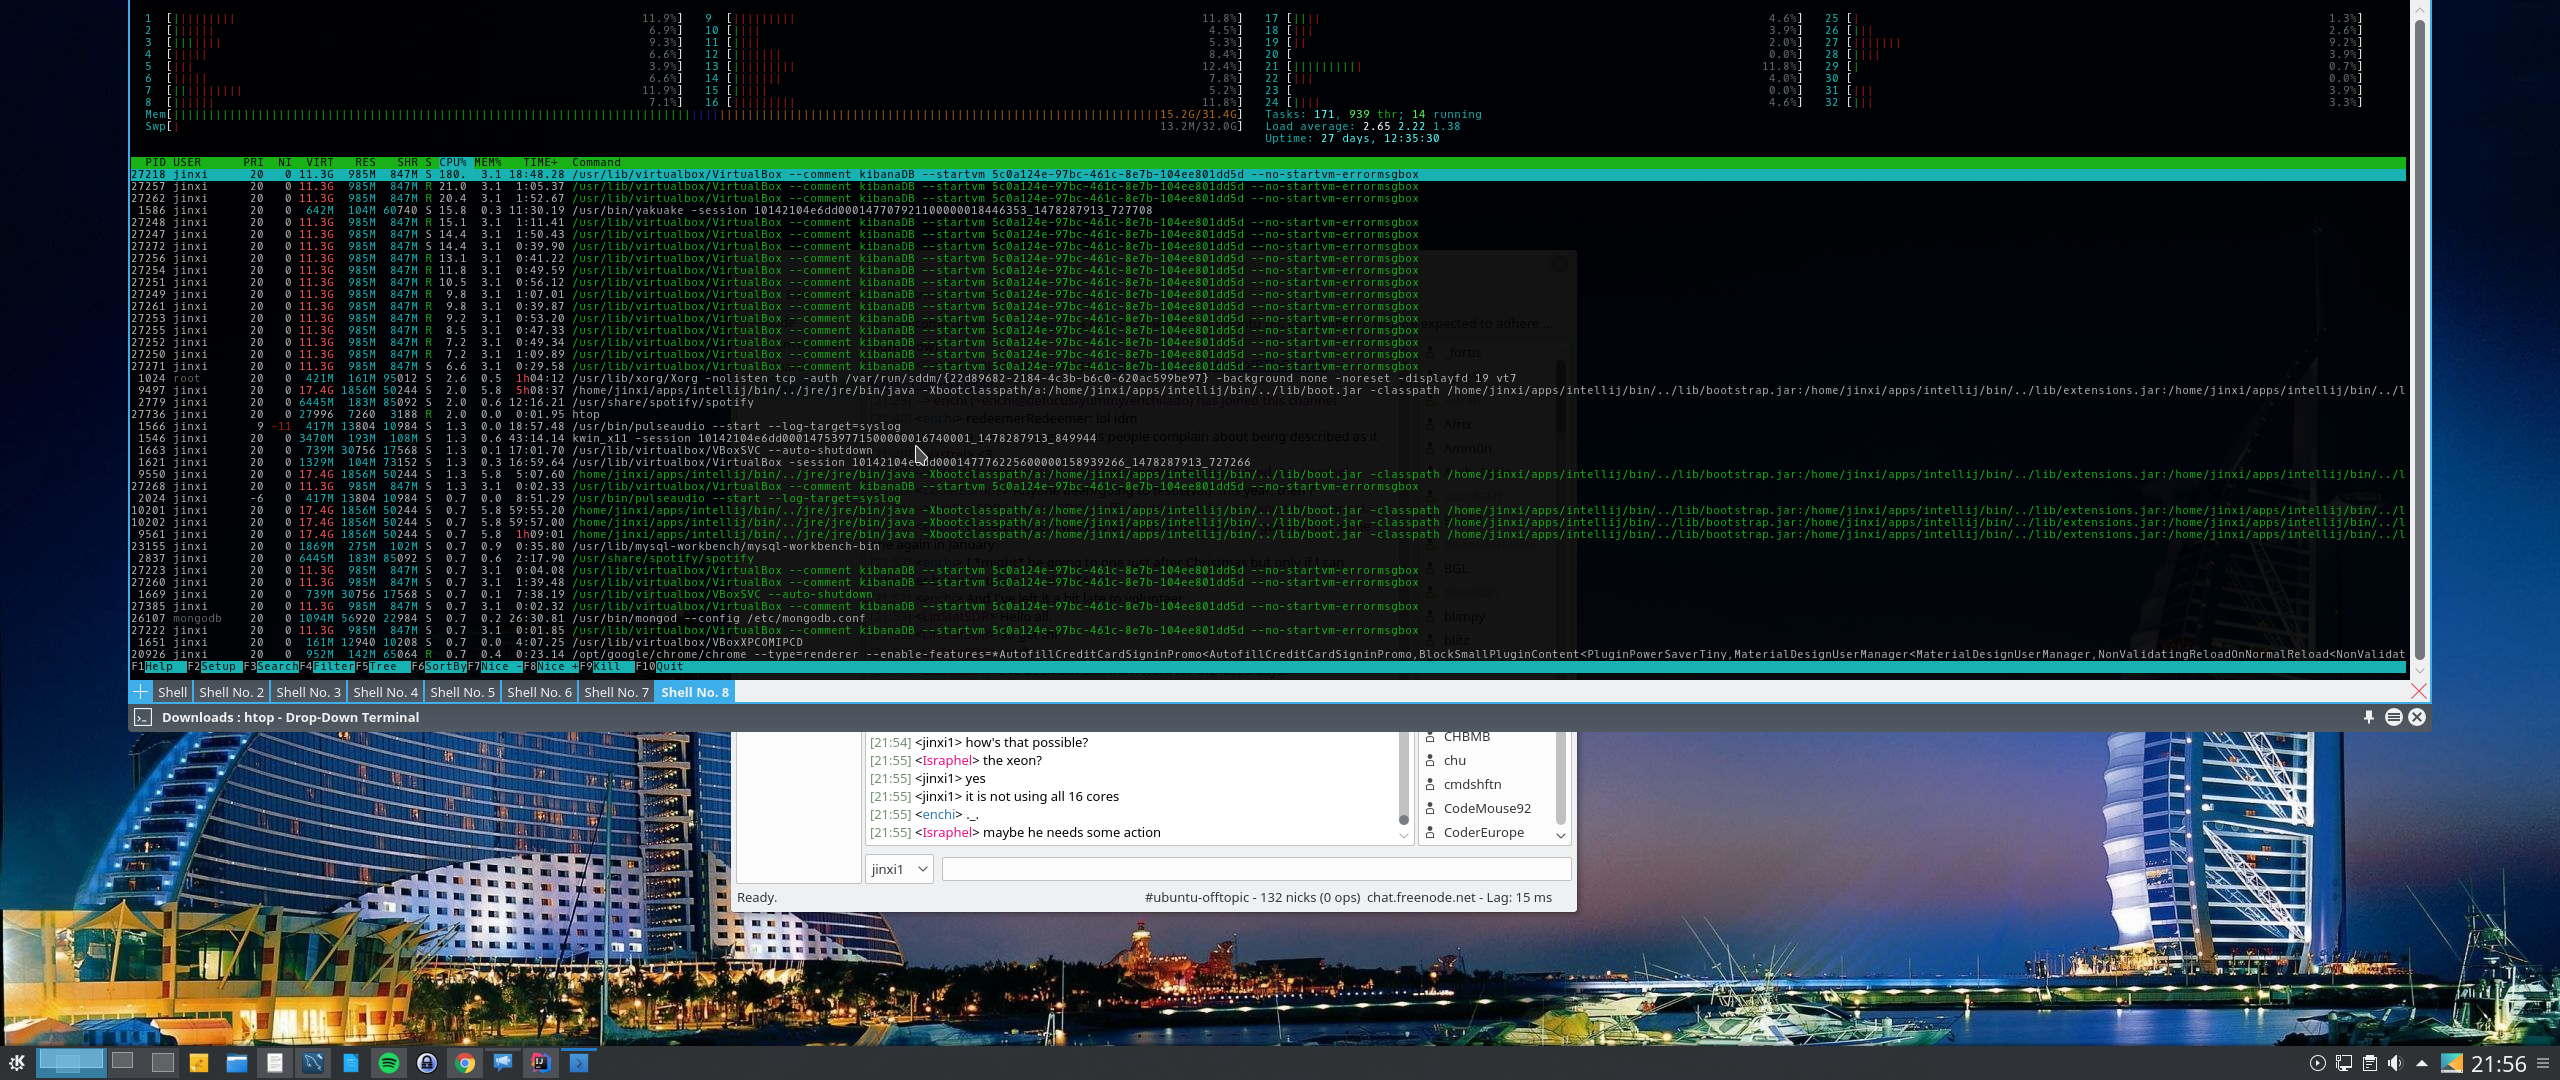Select the mongod process row PID 26107

pyautogui.click(x=1268, y=618)
